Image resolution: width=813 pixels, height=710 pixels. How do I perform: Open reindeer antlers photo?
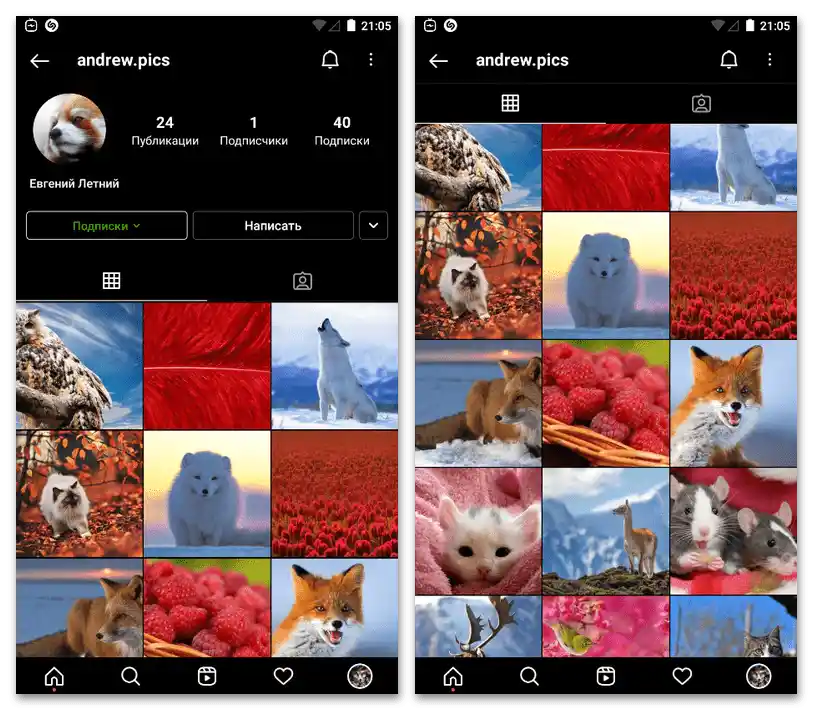(478, 627)
